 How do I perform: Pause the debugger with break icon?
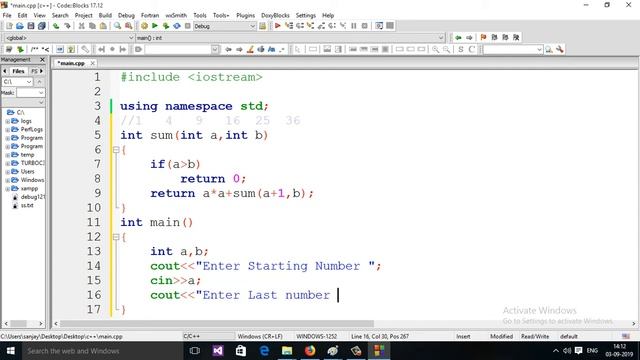354,26
